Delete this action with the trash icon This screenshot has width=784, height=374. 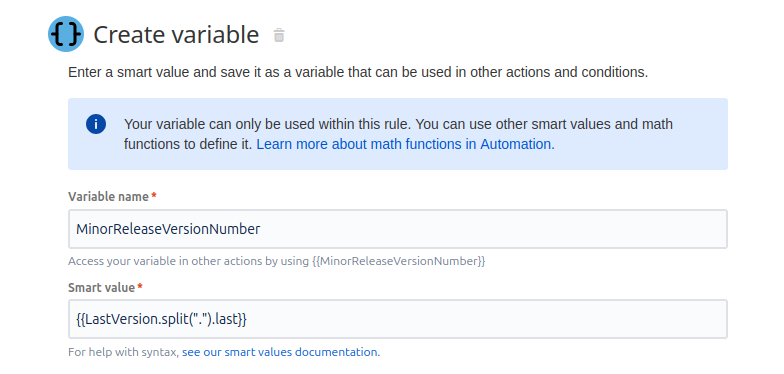pyautogui.click(x=279, y=35)
